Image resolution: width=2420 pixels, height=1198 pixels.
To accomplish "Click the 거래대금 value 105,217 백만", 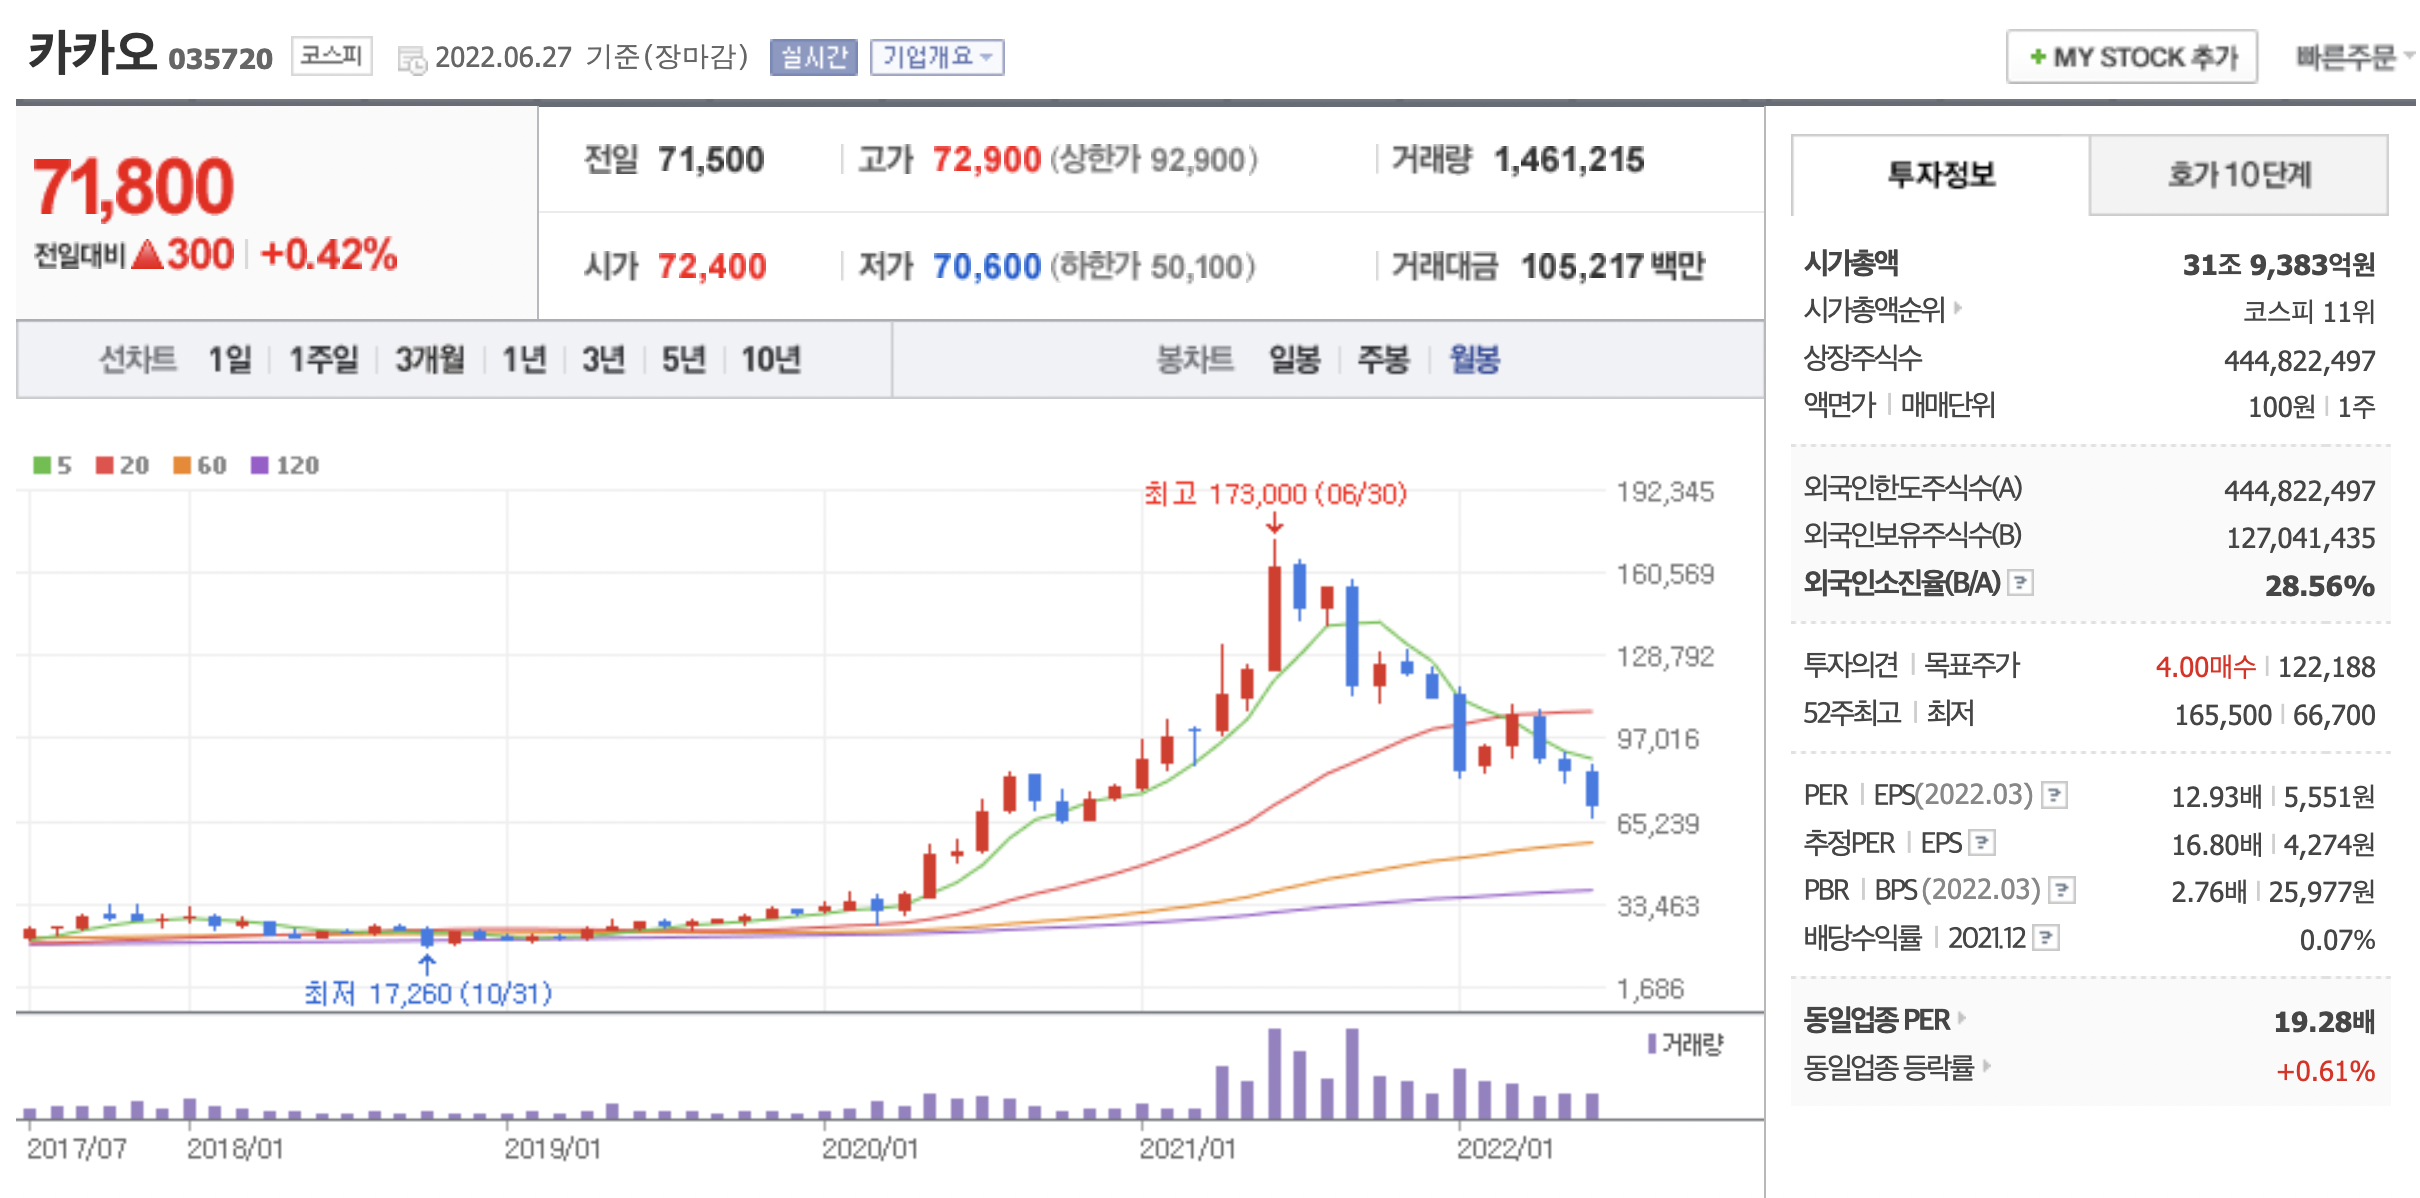I will [1613, 267].
